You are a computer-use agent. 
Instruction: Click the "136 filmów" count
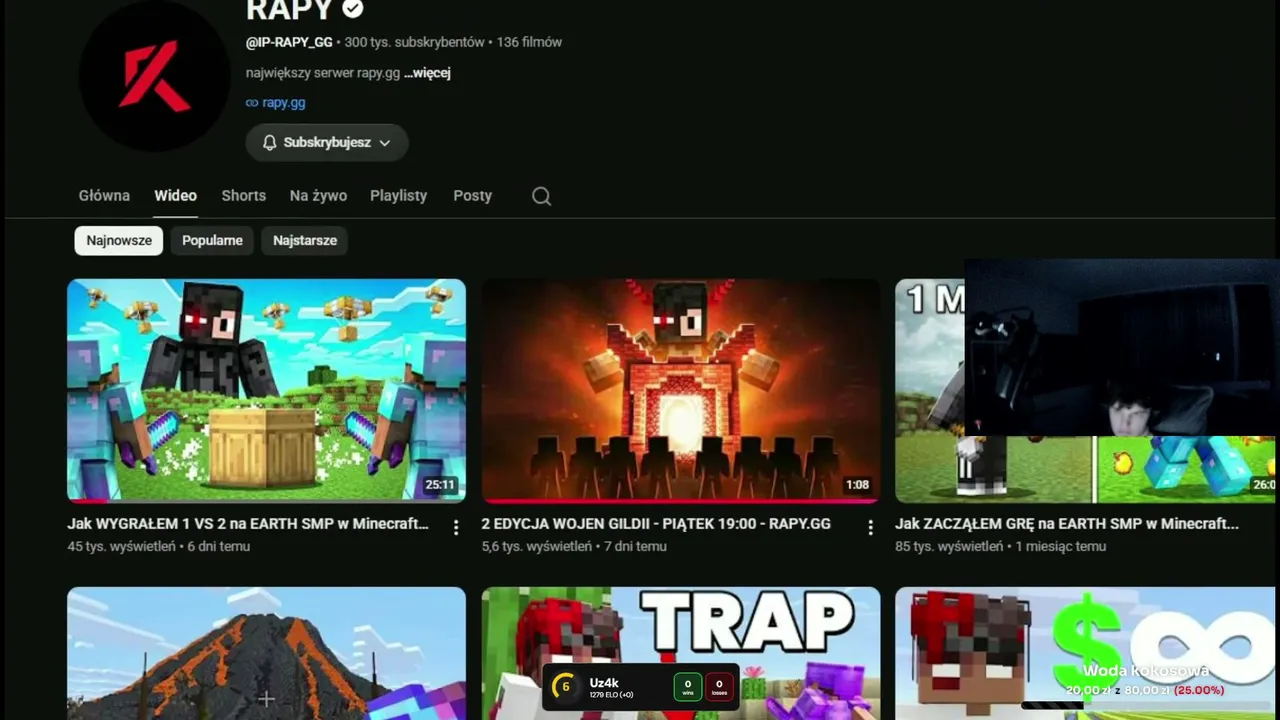(x=529, y=43)
